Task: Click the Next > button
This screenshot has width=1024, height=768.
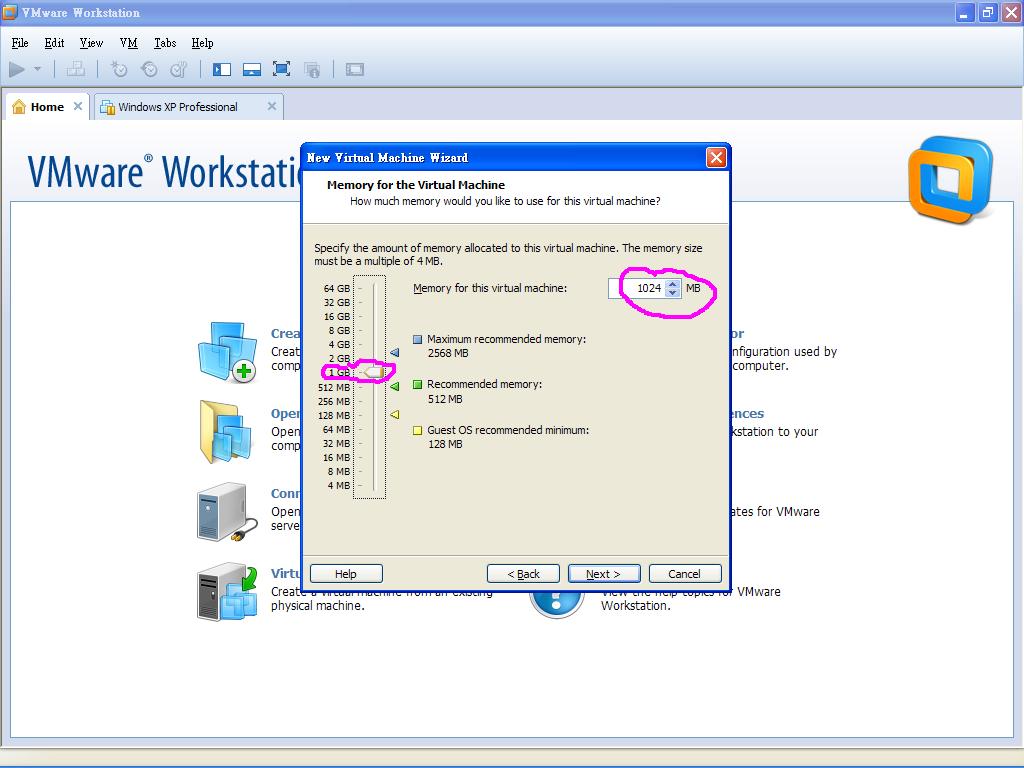Action: (x=604, y=573)
